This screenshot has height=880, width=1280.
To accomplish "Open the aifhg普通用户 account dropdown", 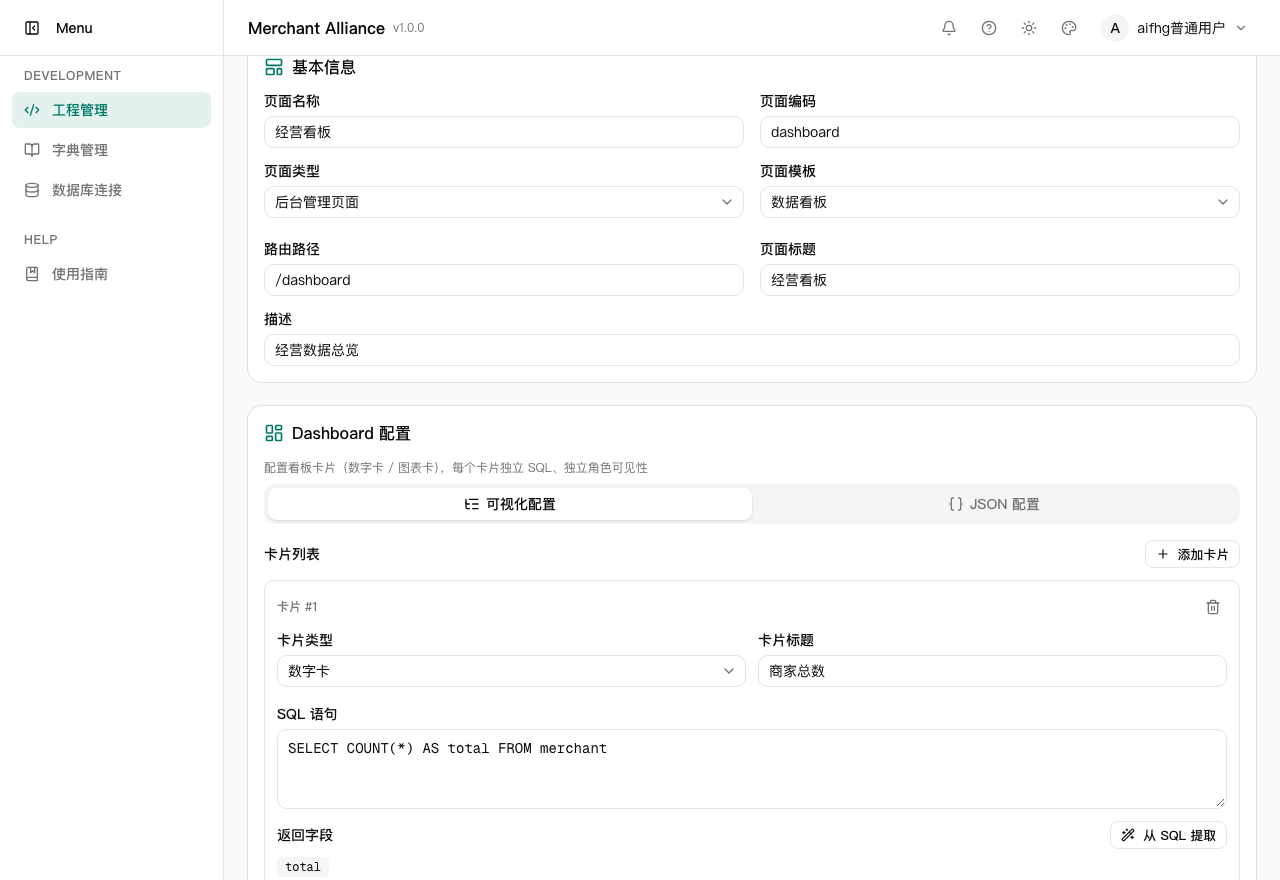I will [1175, 28].
